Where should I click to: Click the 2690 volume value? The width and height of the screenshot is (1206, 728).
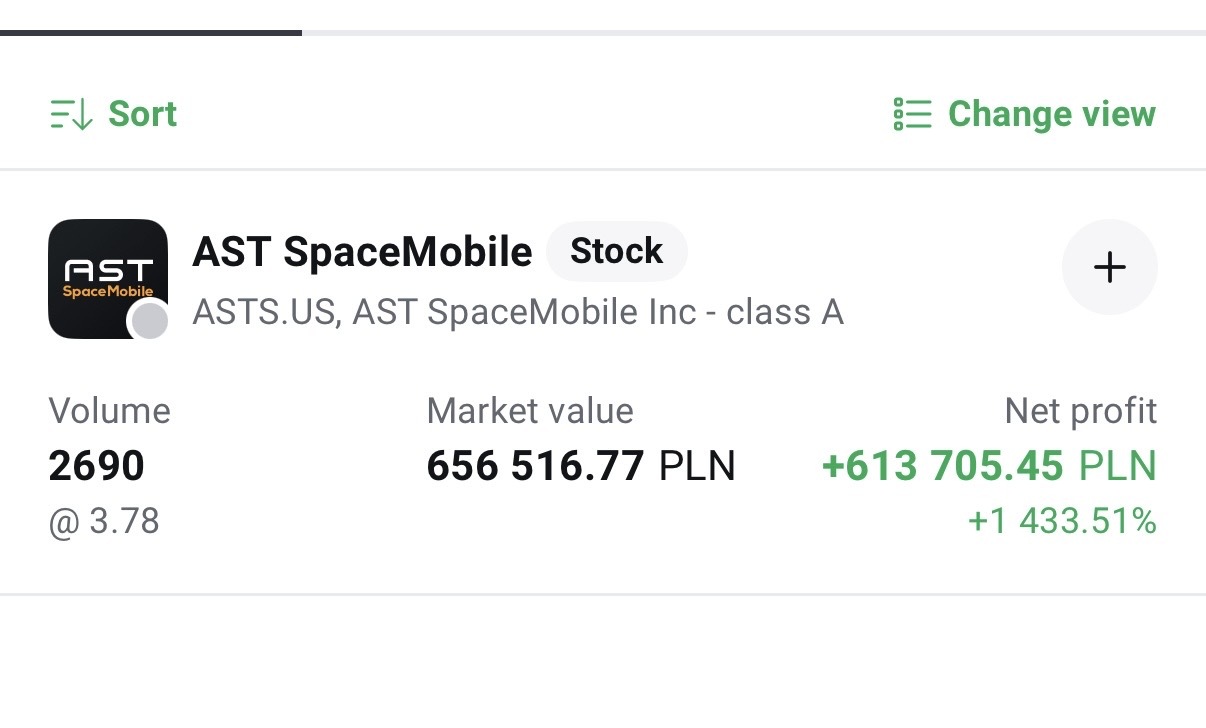tap(96, 466)
